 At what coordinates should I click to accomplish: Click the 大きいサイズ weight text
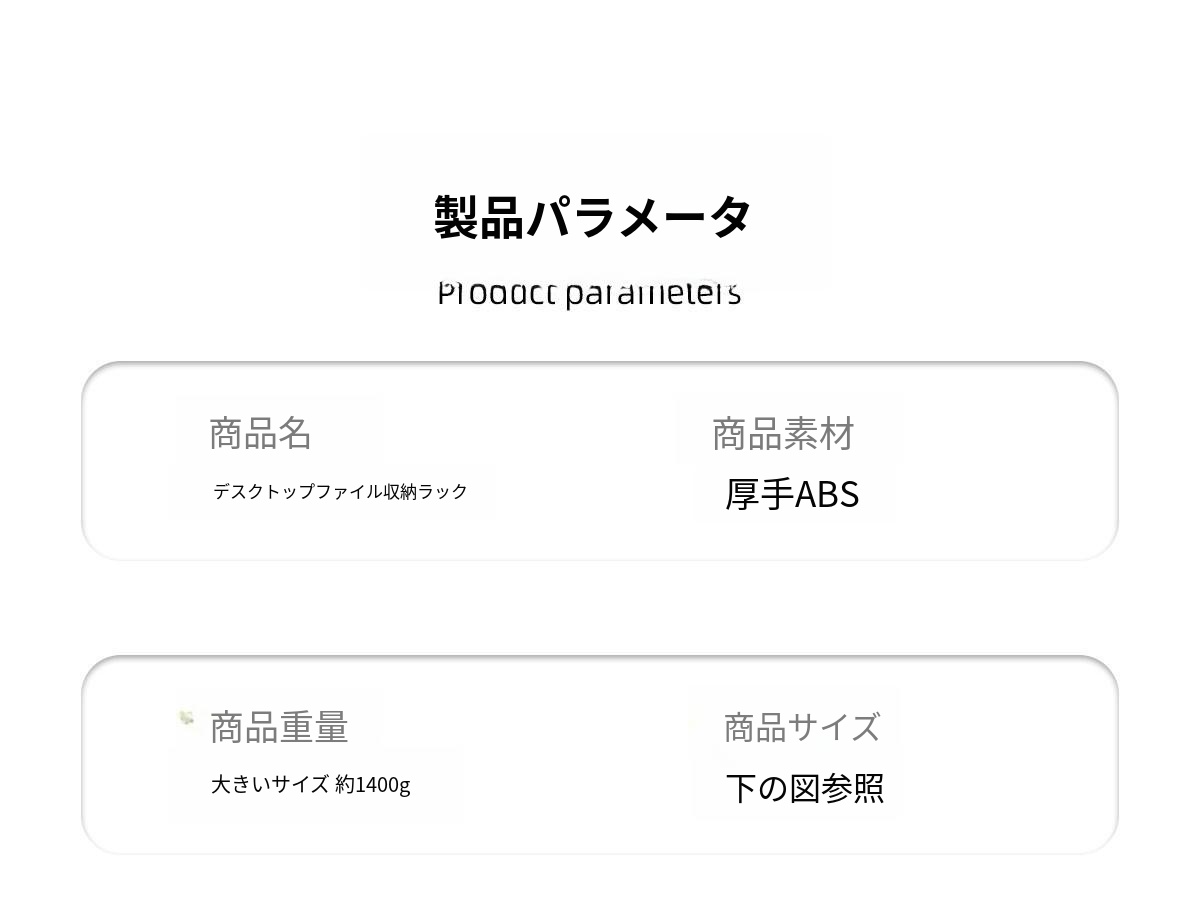tap(270, 784)
